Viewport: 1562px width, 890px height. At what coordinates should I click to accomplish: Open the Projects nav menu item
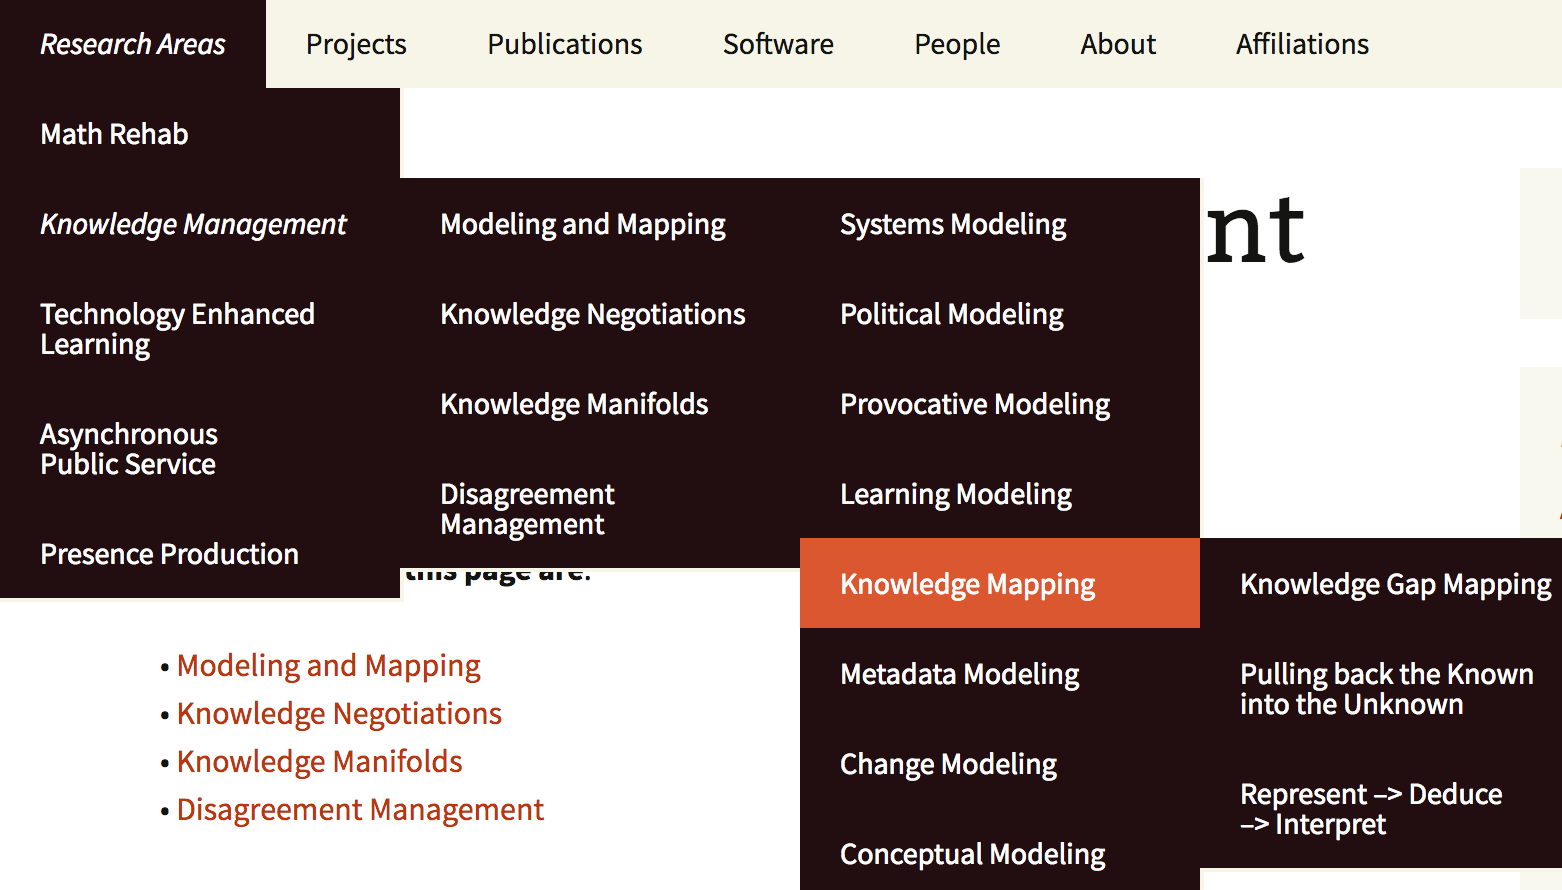pos(356,44)
